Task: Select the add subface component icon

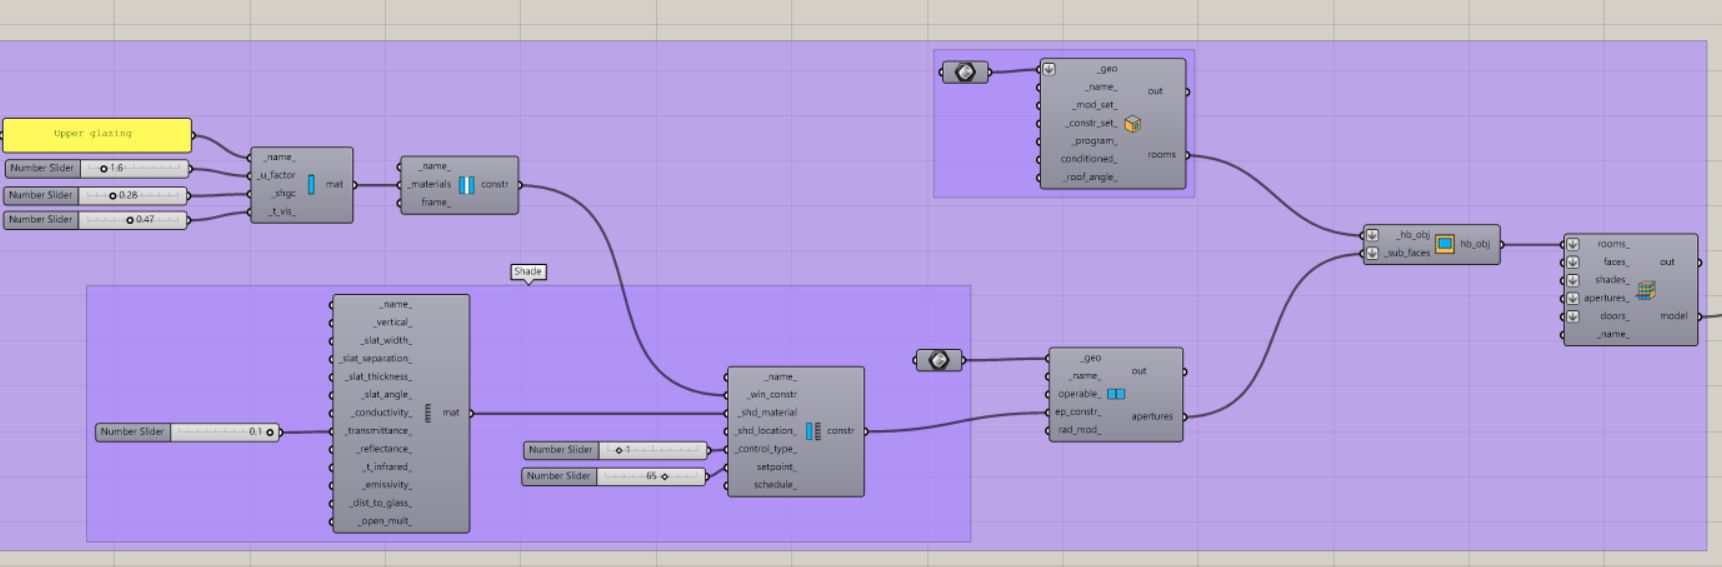Action: [x=1444, y=244]
